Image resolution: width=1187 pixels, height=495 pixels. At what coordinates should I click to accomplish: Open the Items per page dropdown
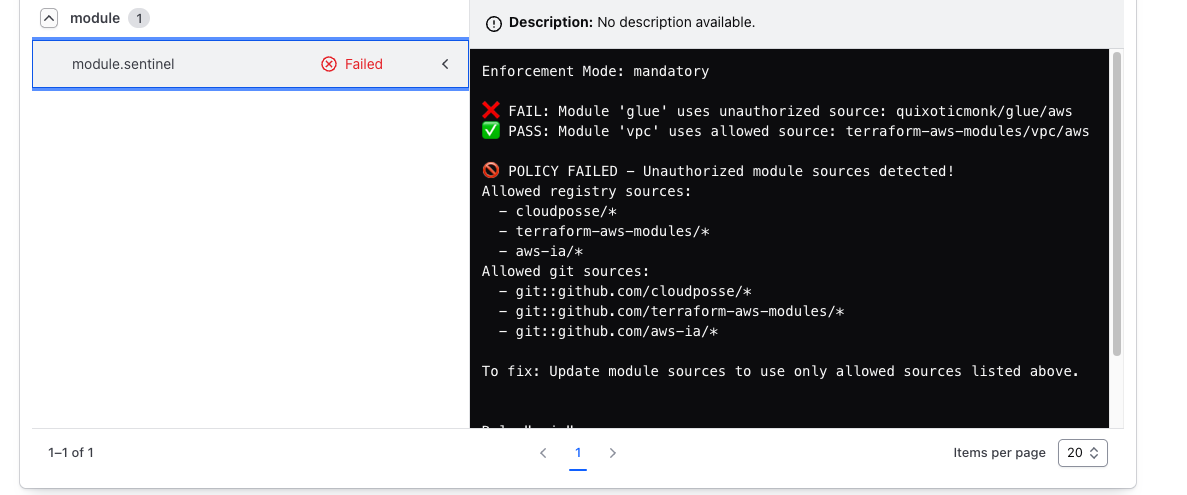click(1082, 453)
